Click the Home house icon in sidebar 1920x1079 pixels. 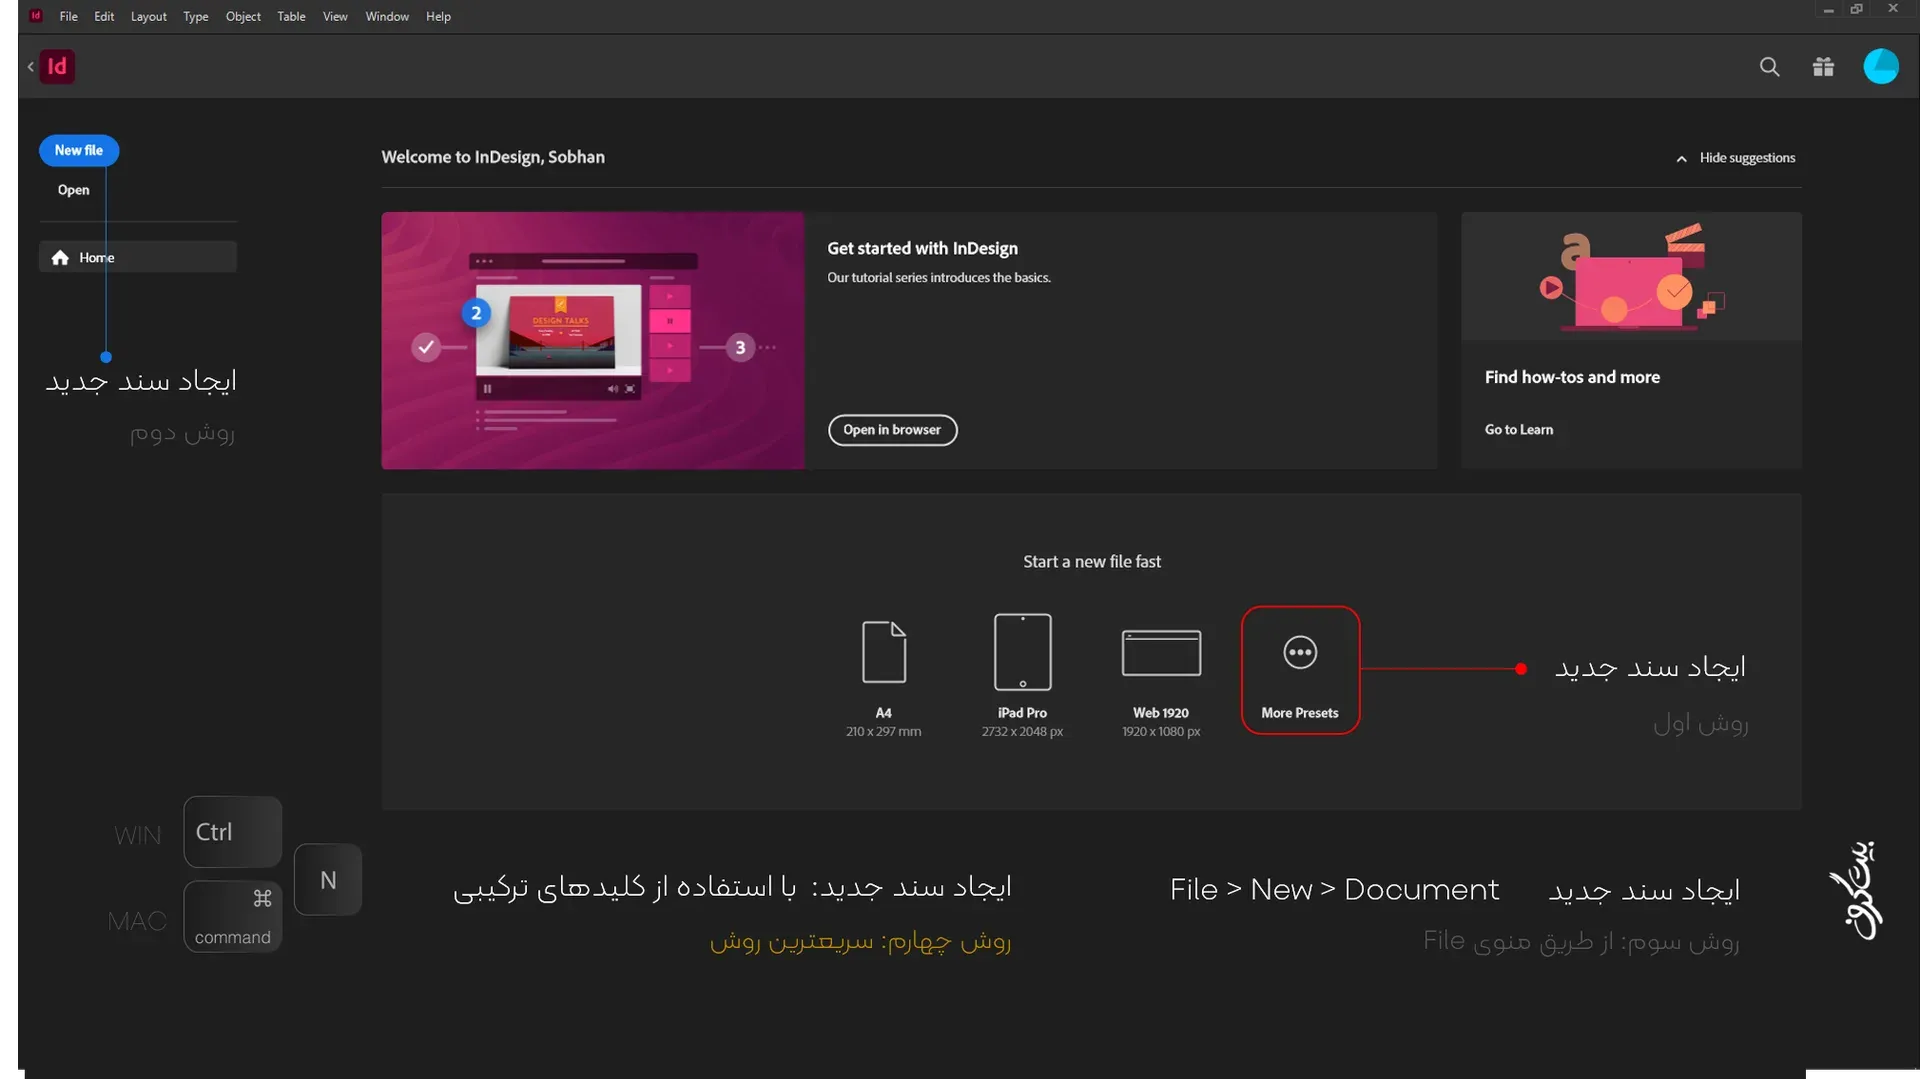(x=60, y=257)
